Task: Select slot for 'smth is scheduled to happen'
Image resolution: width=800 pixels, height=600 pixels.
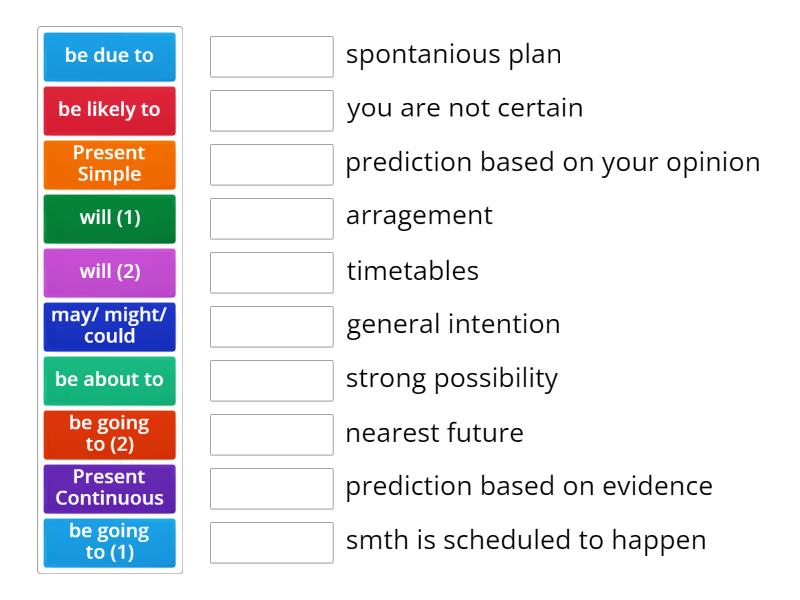Action: tap(271, 542)
